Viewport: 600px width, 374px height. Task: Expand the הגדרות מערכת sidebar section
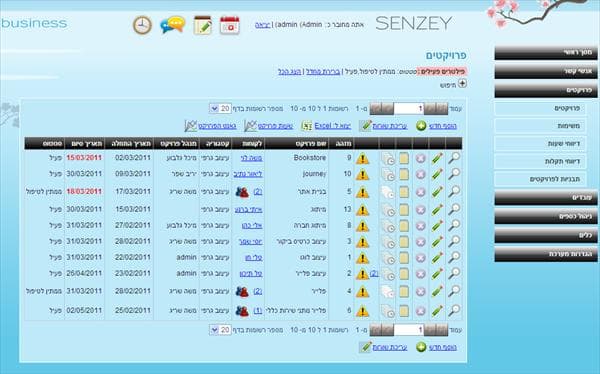pyautogui.click(x=546, y=254)
